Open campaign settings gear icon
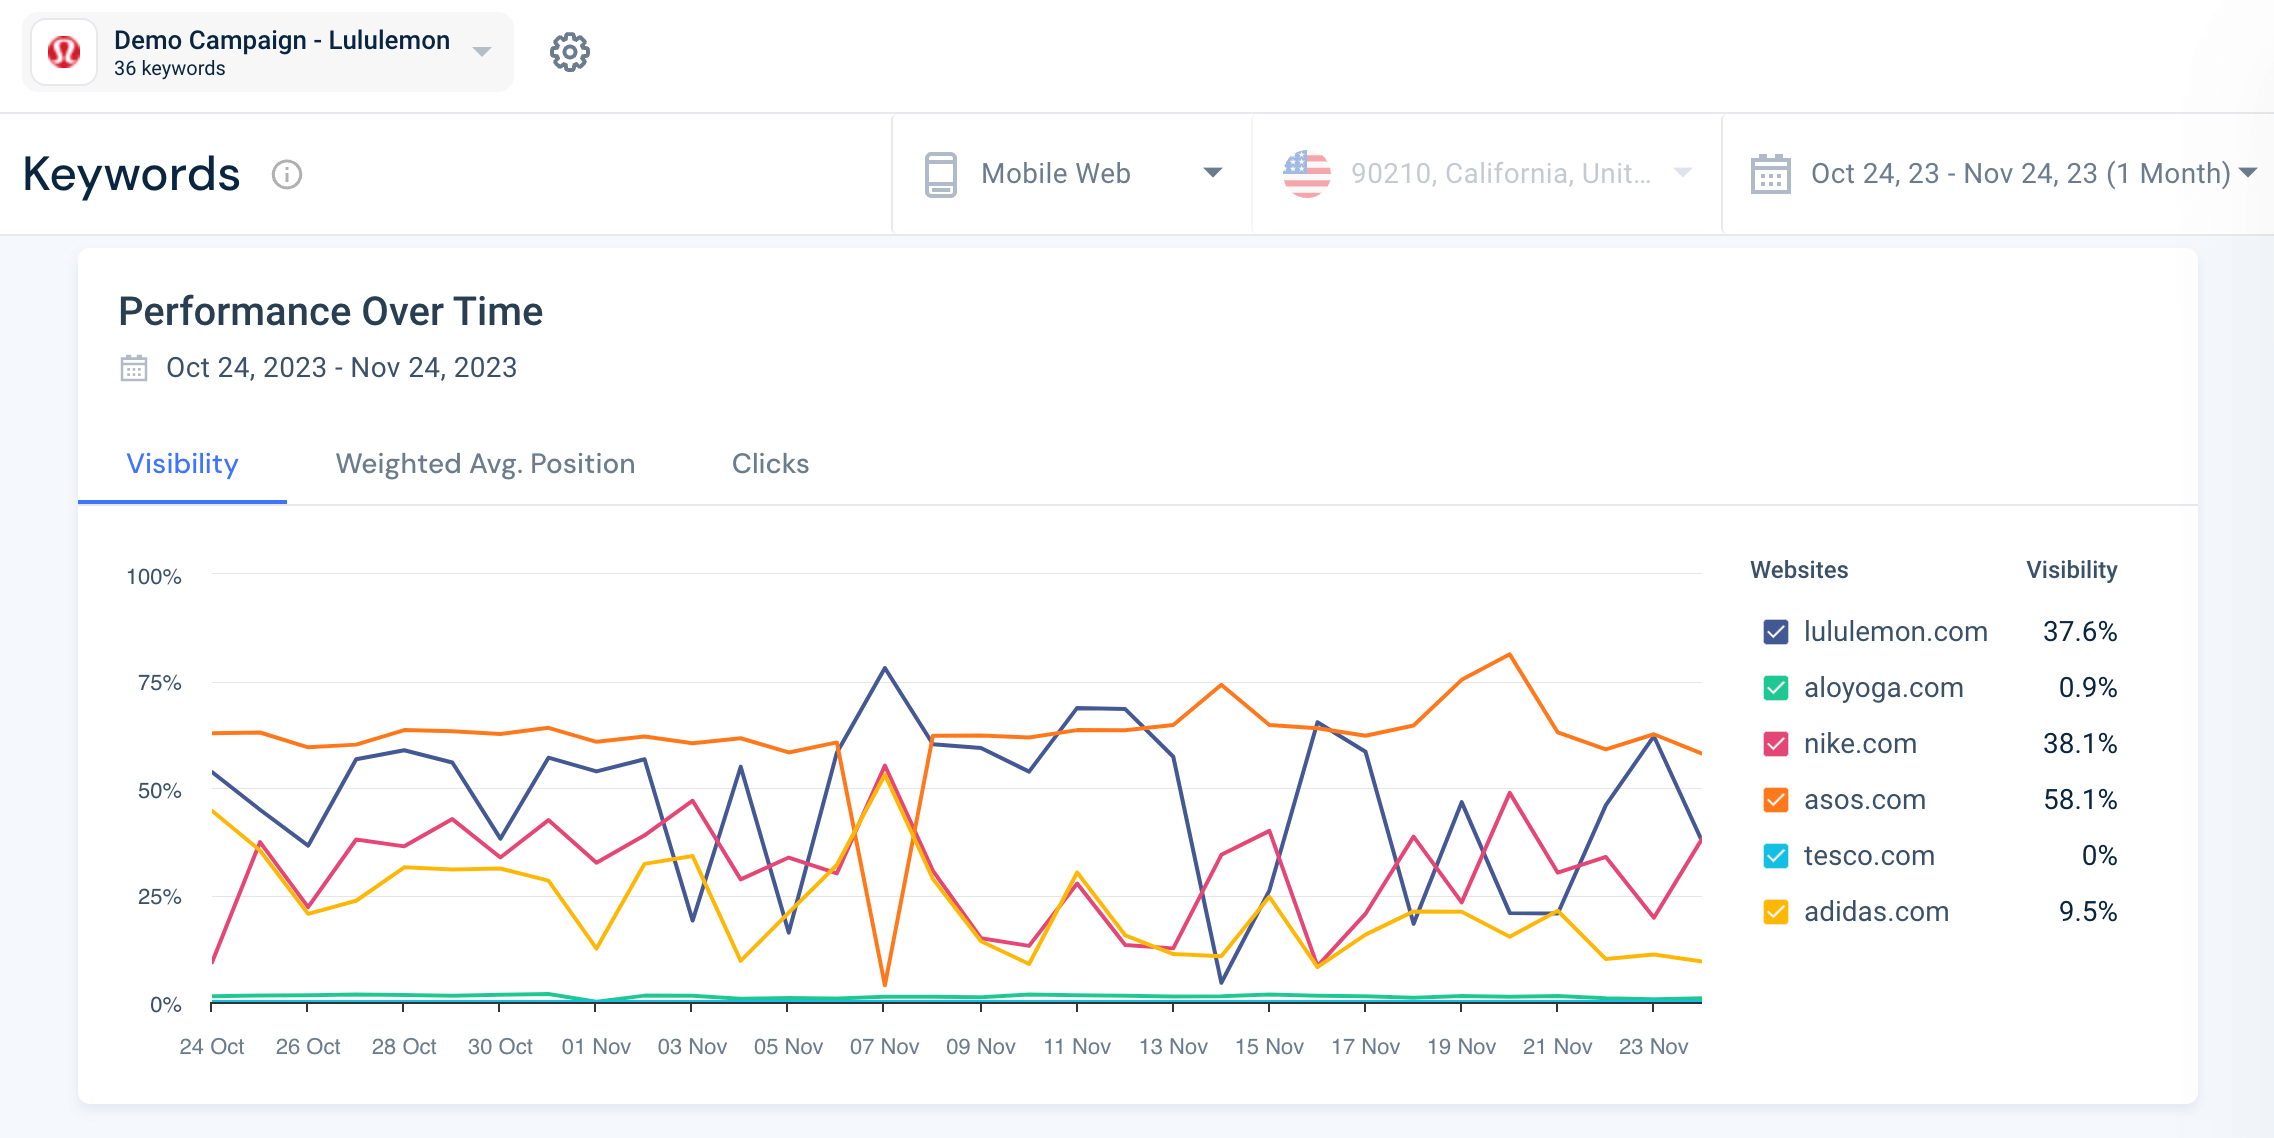This screenshot has width=2274, height=1138. point(569,52)
